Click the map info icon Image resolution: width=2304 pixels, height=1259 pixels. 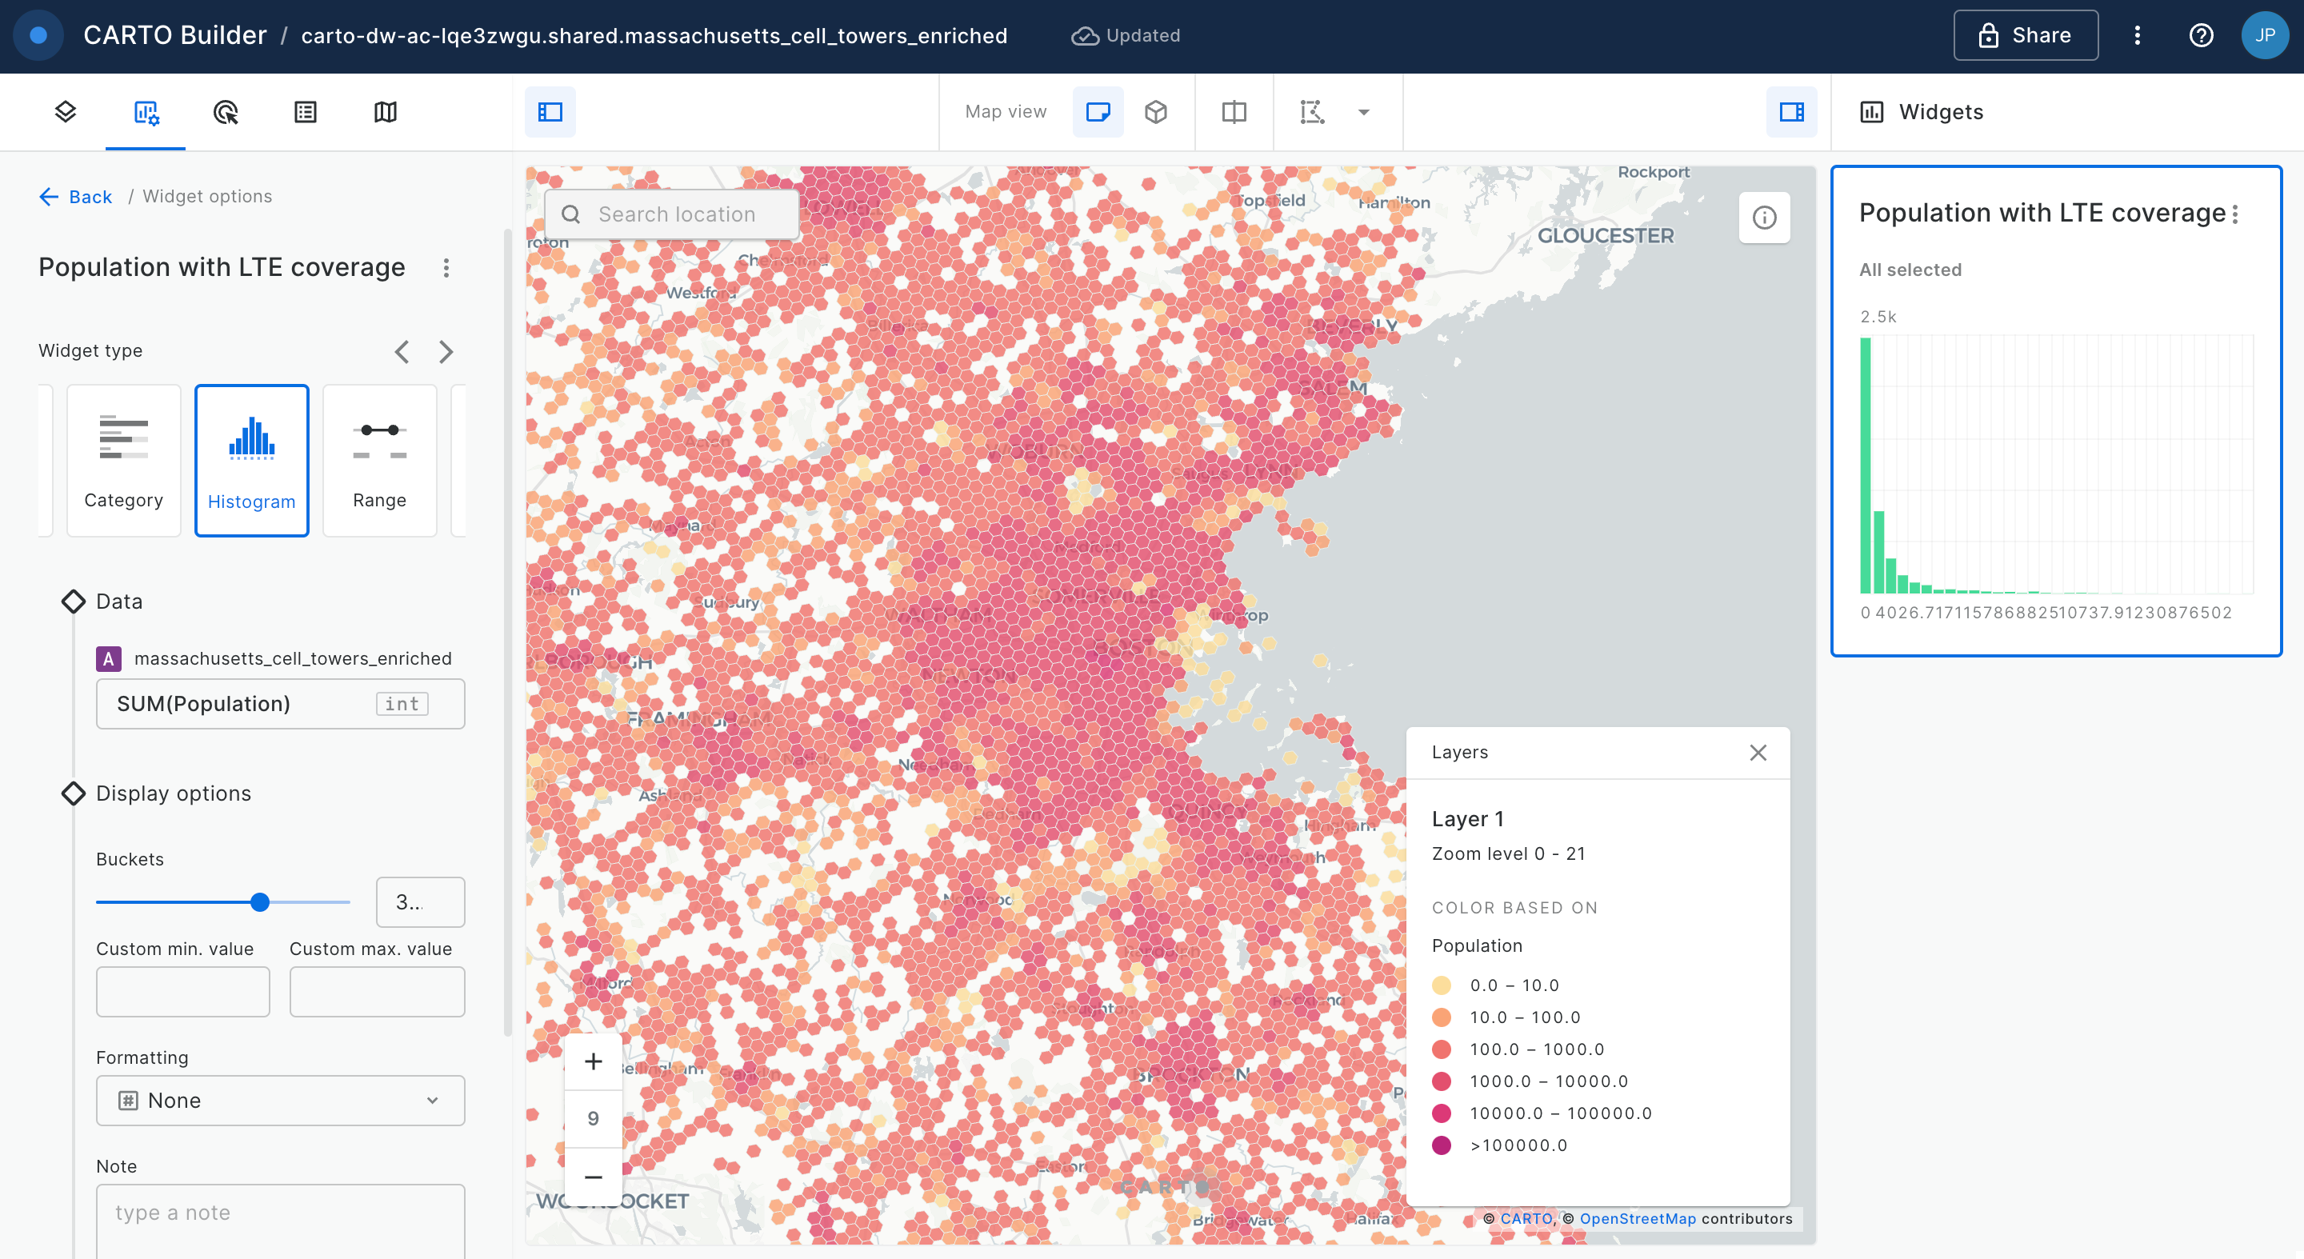[x=1764, y=218]
